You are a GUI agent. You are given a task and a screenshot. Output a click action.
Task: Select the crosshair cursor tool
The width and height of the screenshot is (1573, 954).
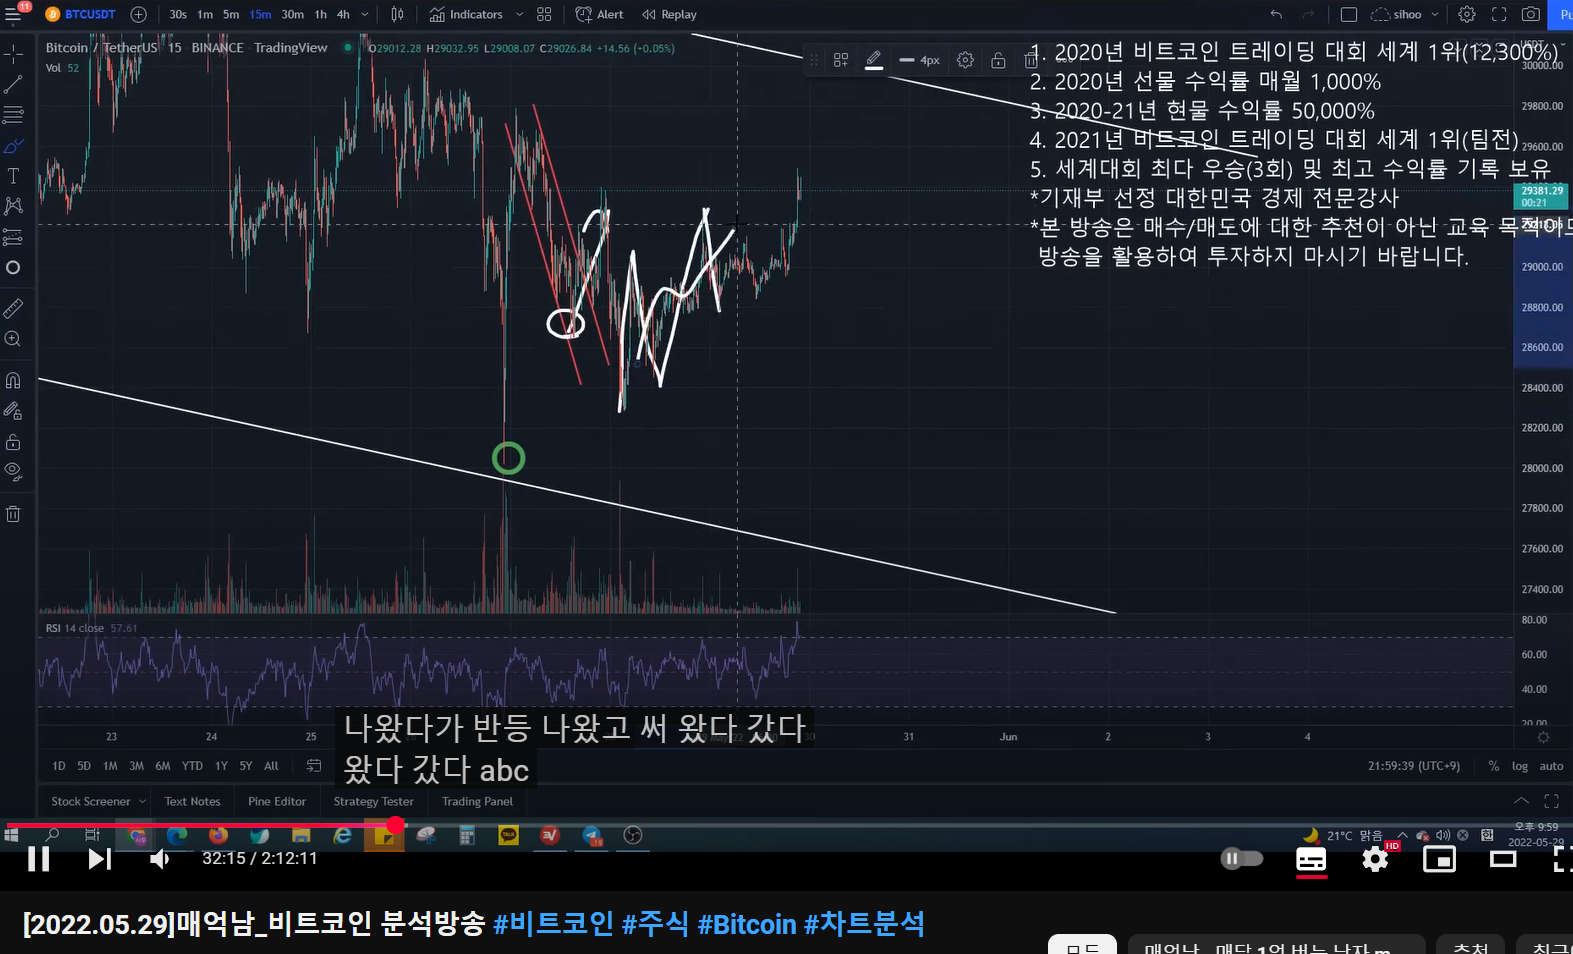coord(13,52)
